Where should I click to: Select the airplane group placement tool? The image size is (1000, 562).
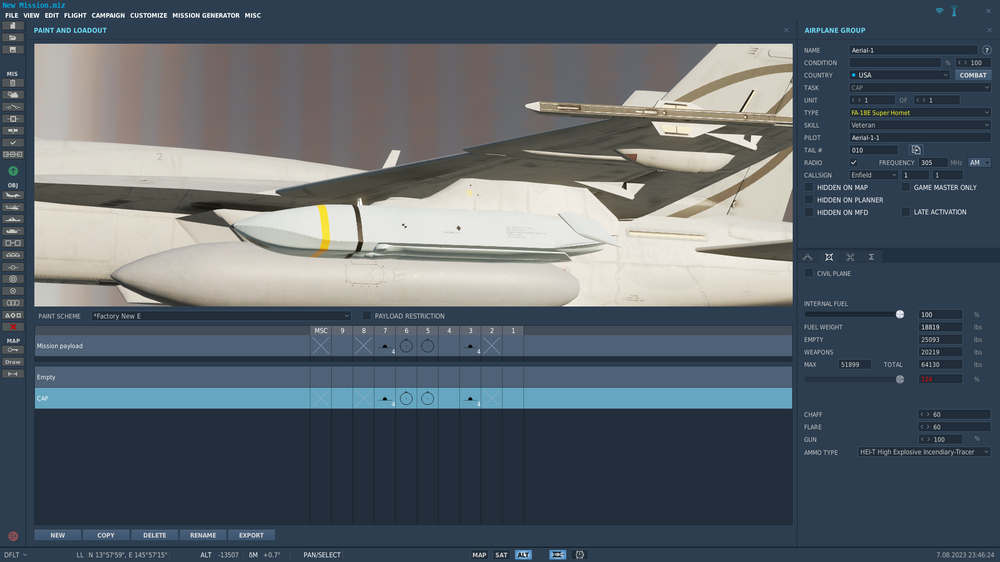pos(12,195)
